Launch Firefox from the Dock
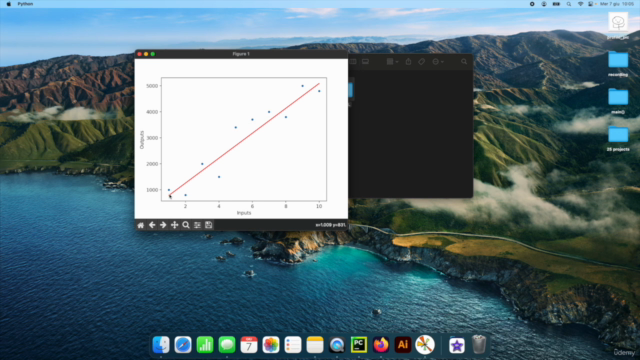The height and width of the screenshot is (360, 640). click(x=381, y=345)
